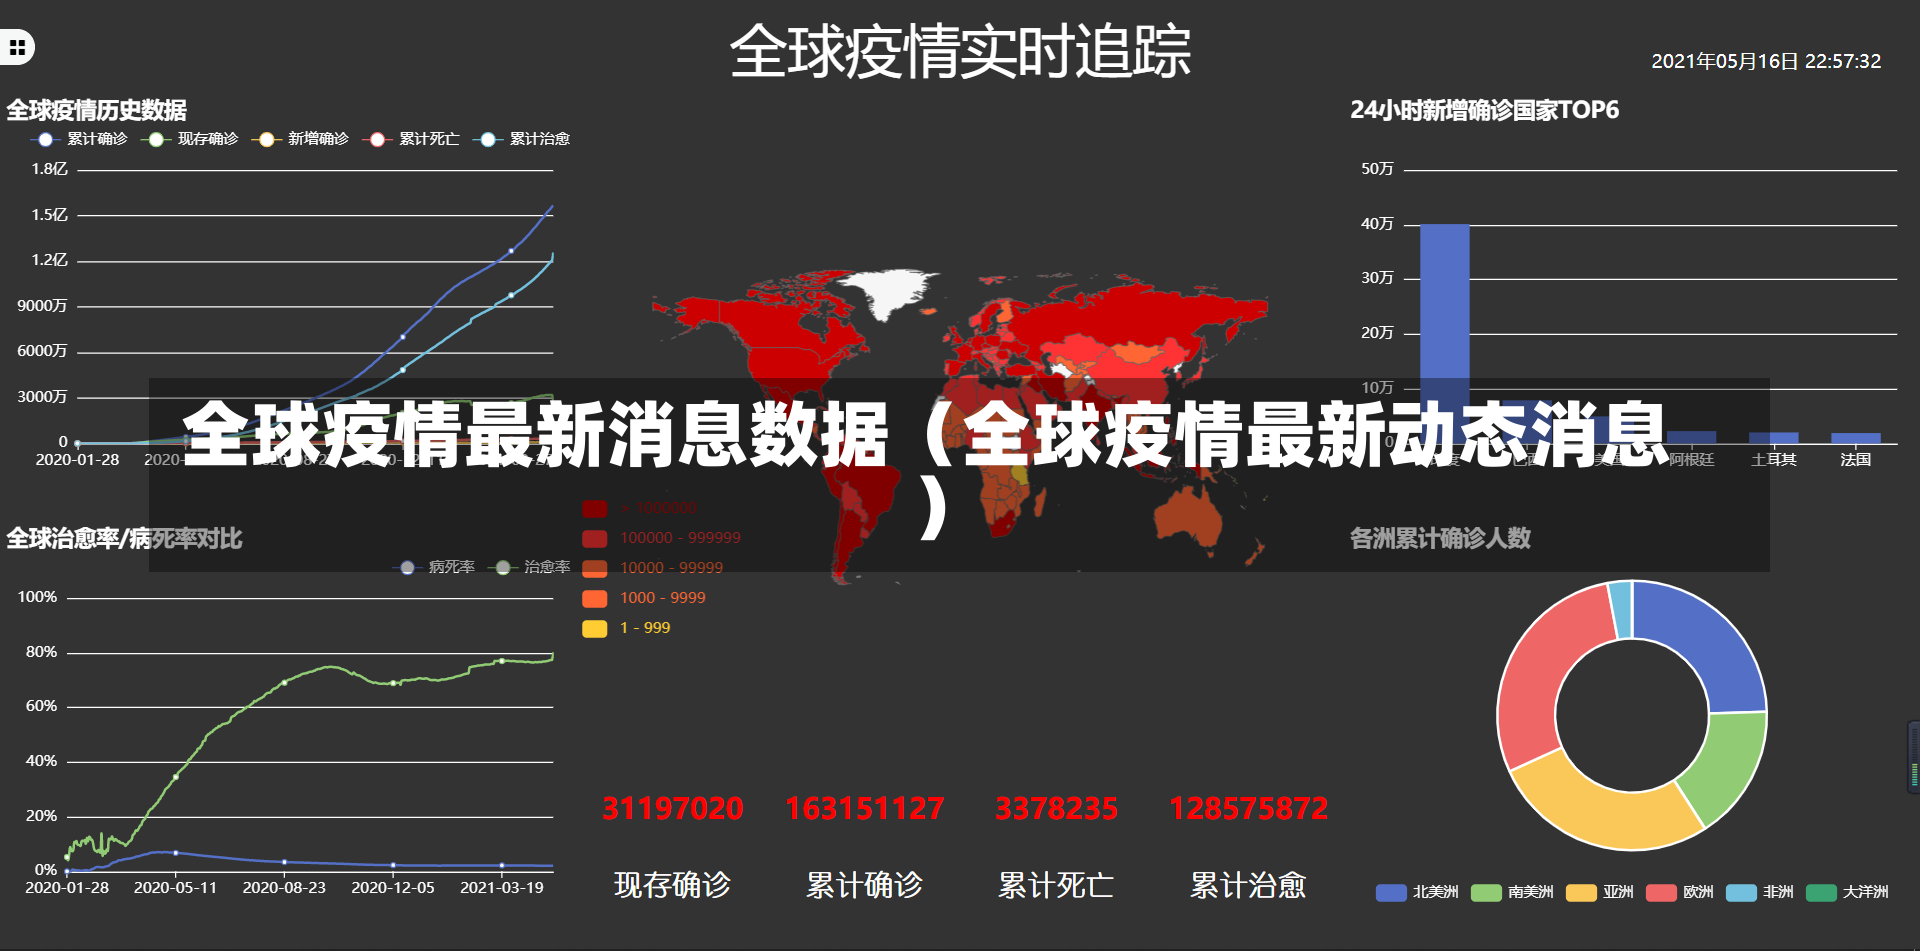Toggle 欧洲 in the pie legend
1920x951 pixels.
[x=1680, y=892]
